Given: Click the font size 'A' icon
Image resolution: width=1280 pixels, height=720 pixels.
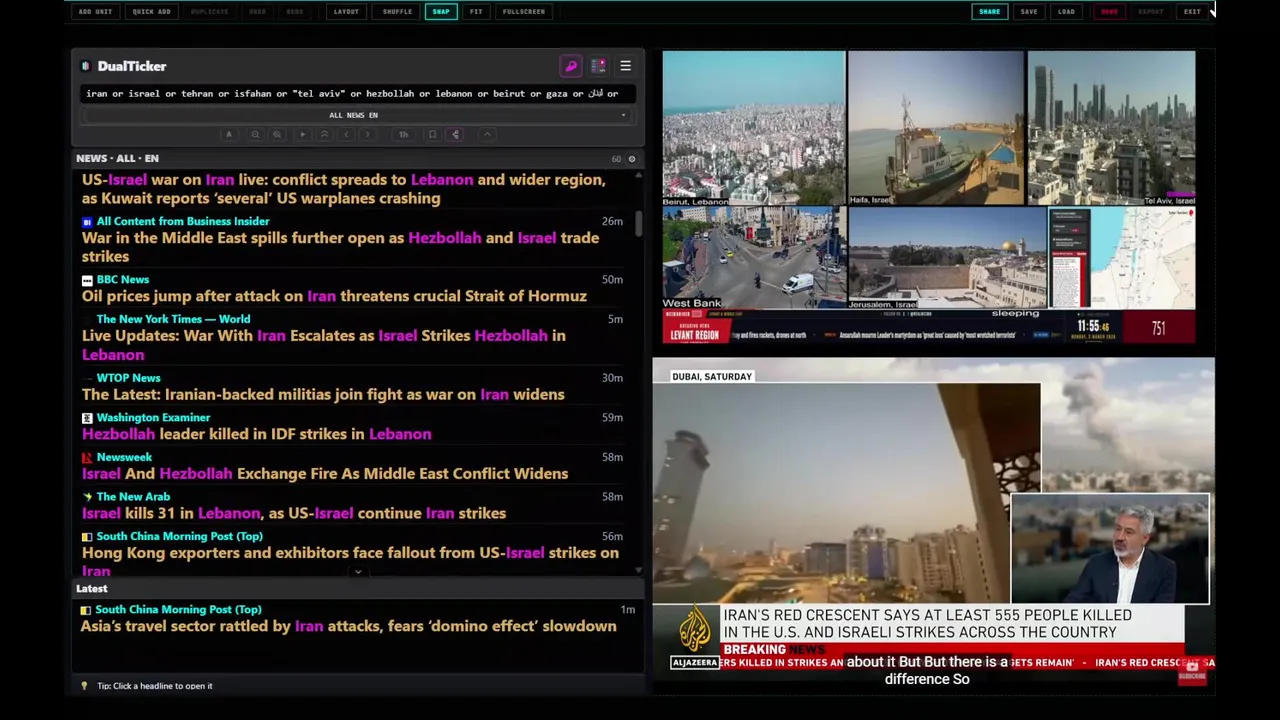Looking at the screenshot, I should click(x=229, y=134).
